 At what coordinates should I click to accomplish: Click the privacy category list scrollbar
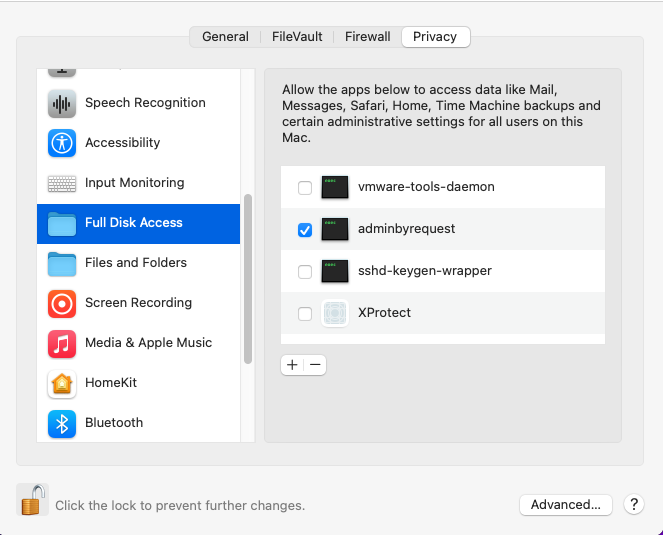coord(248,279)
